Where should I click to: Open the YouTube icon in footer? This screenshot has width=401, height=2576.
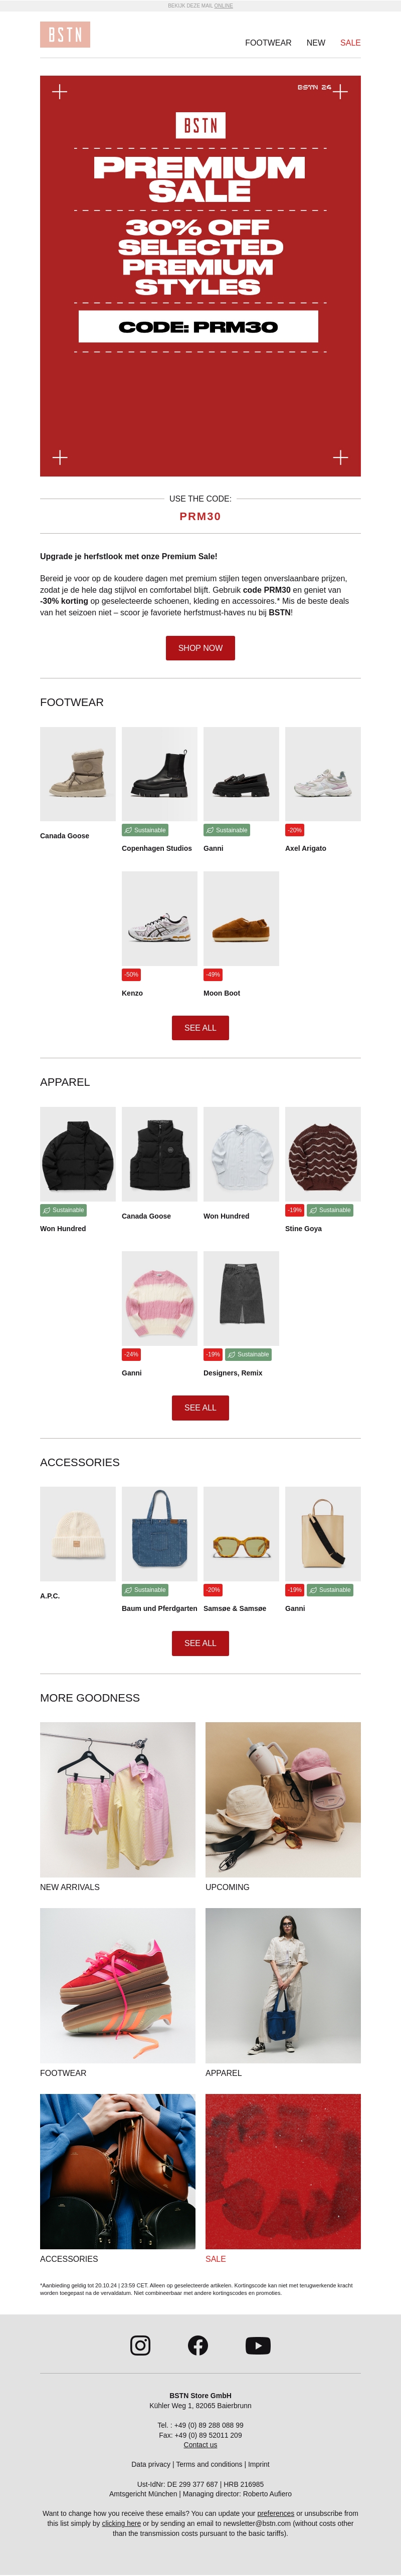point(257,2344)
